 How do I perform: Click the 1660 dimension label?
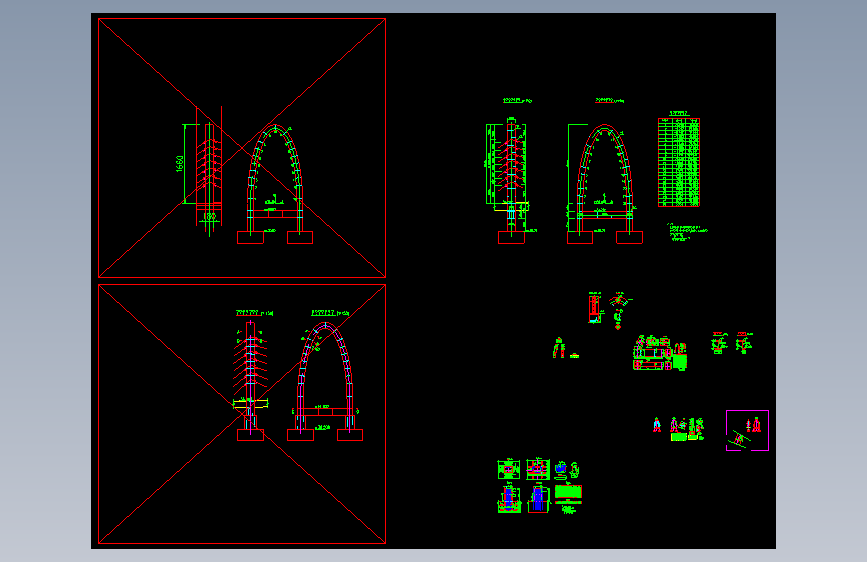pyautogui.click(x=180, y=164)
